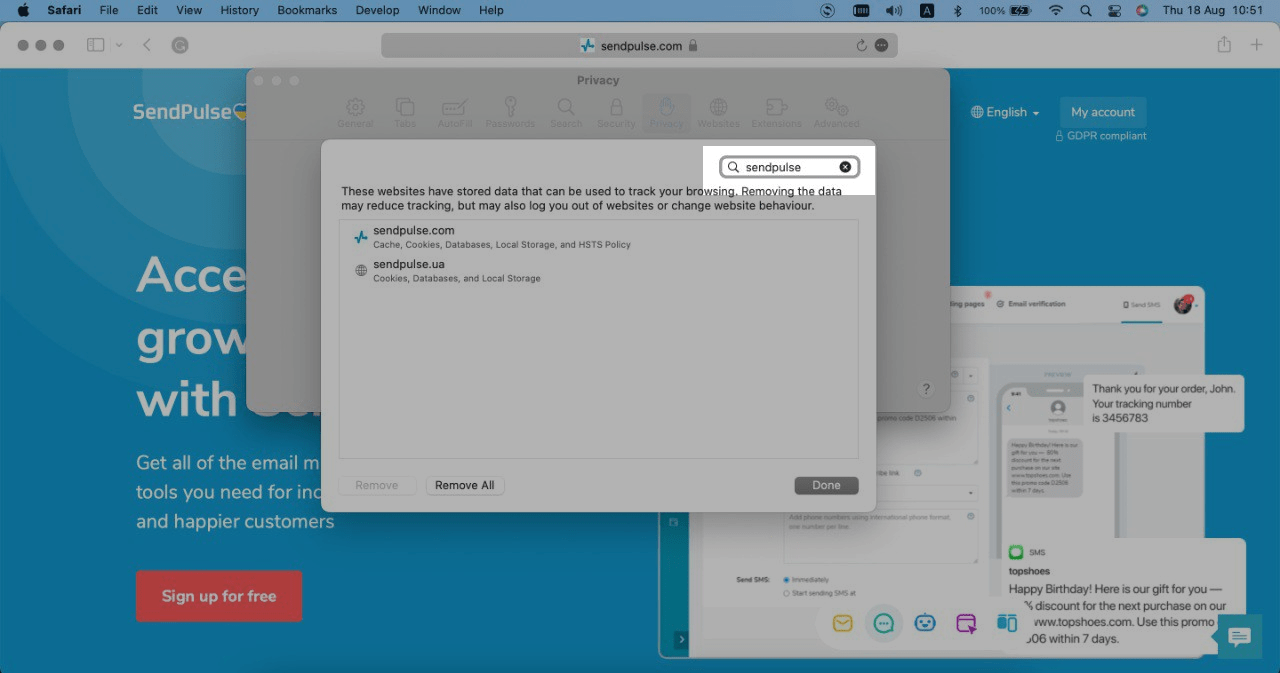This screenshot has height=673, width=1280.
Task: Click the user avatar in mockup
Action: click(1183, 305)
